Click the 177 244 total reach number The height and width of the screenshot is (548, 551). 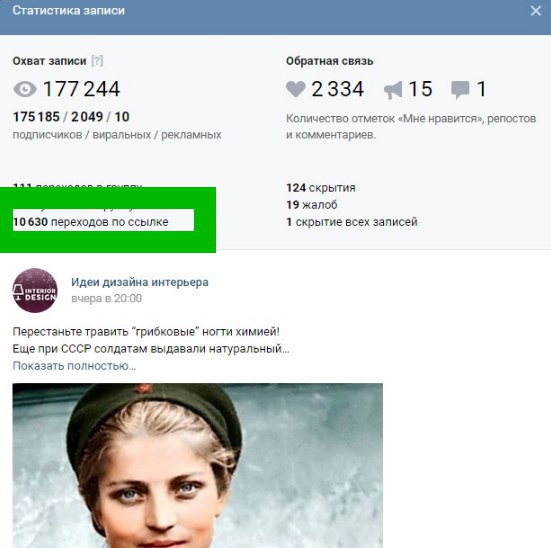pos(82,89)
